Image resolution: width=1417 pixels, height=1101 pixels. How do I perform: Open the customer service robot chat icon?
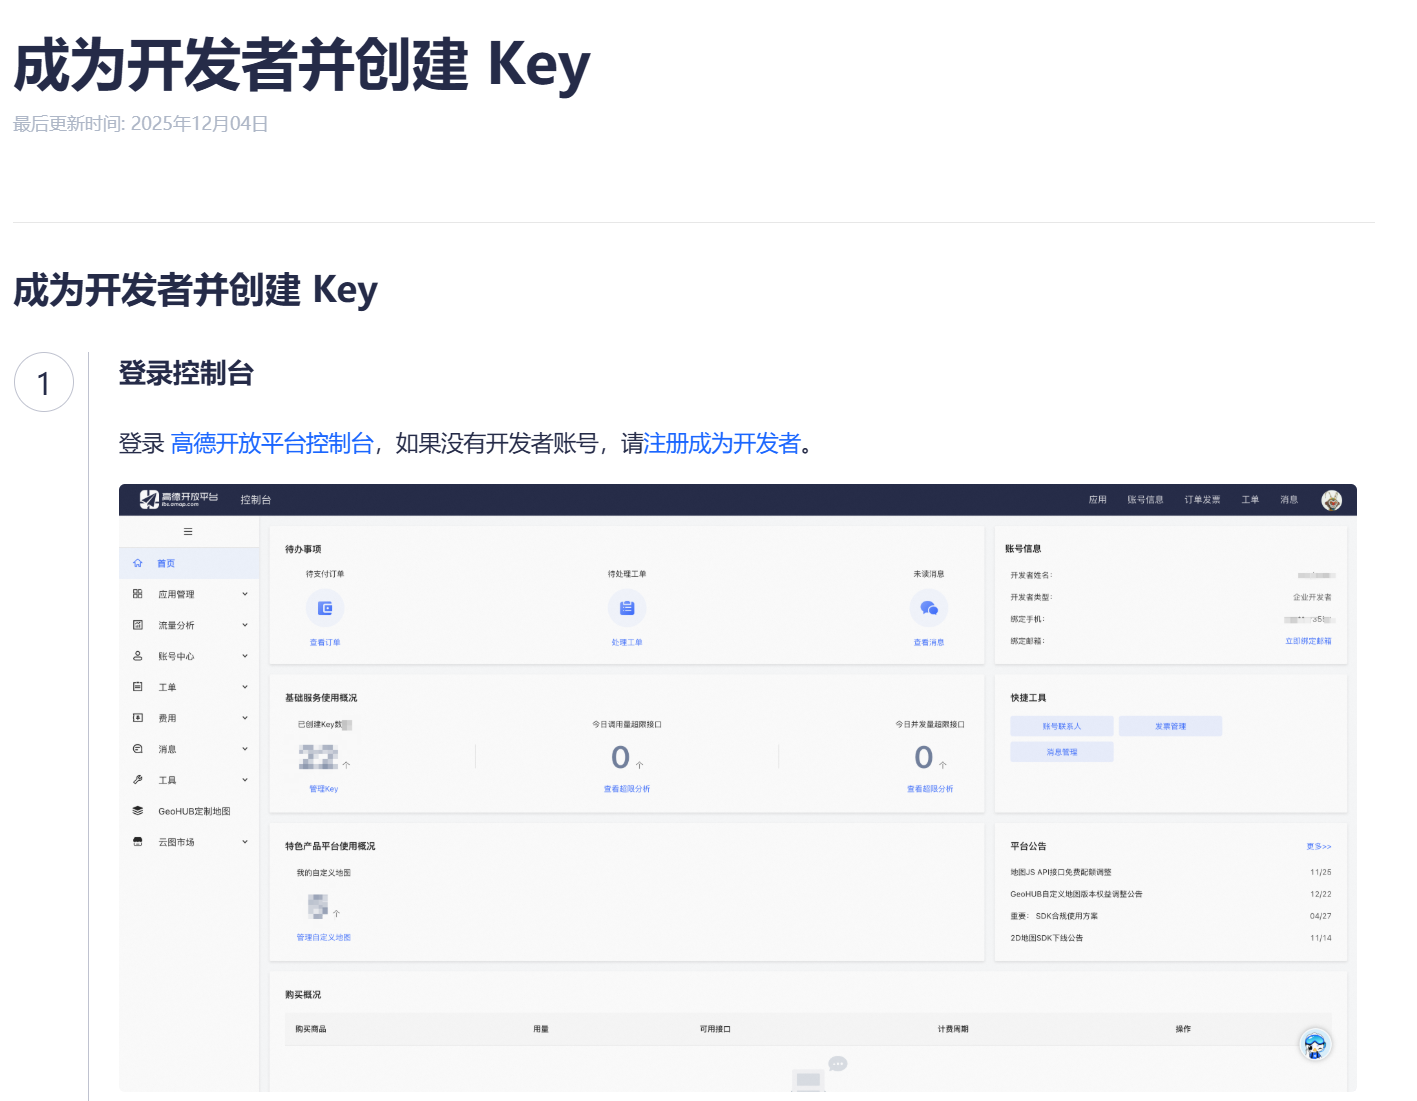1315,1045
